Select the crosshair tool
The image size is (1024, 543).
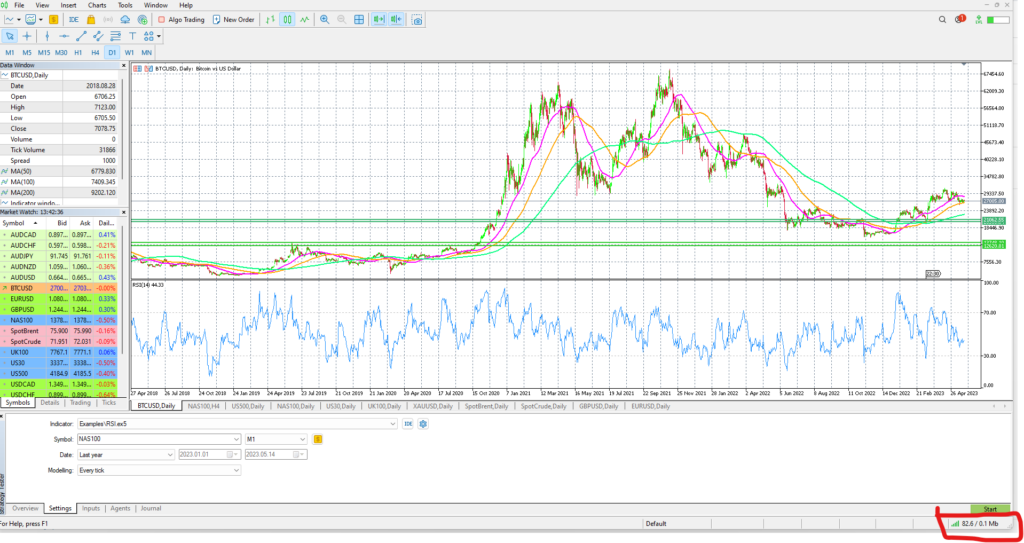27,36
